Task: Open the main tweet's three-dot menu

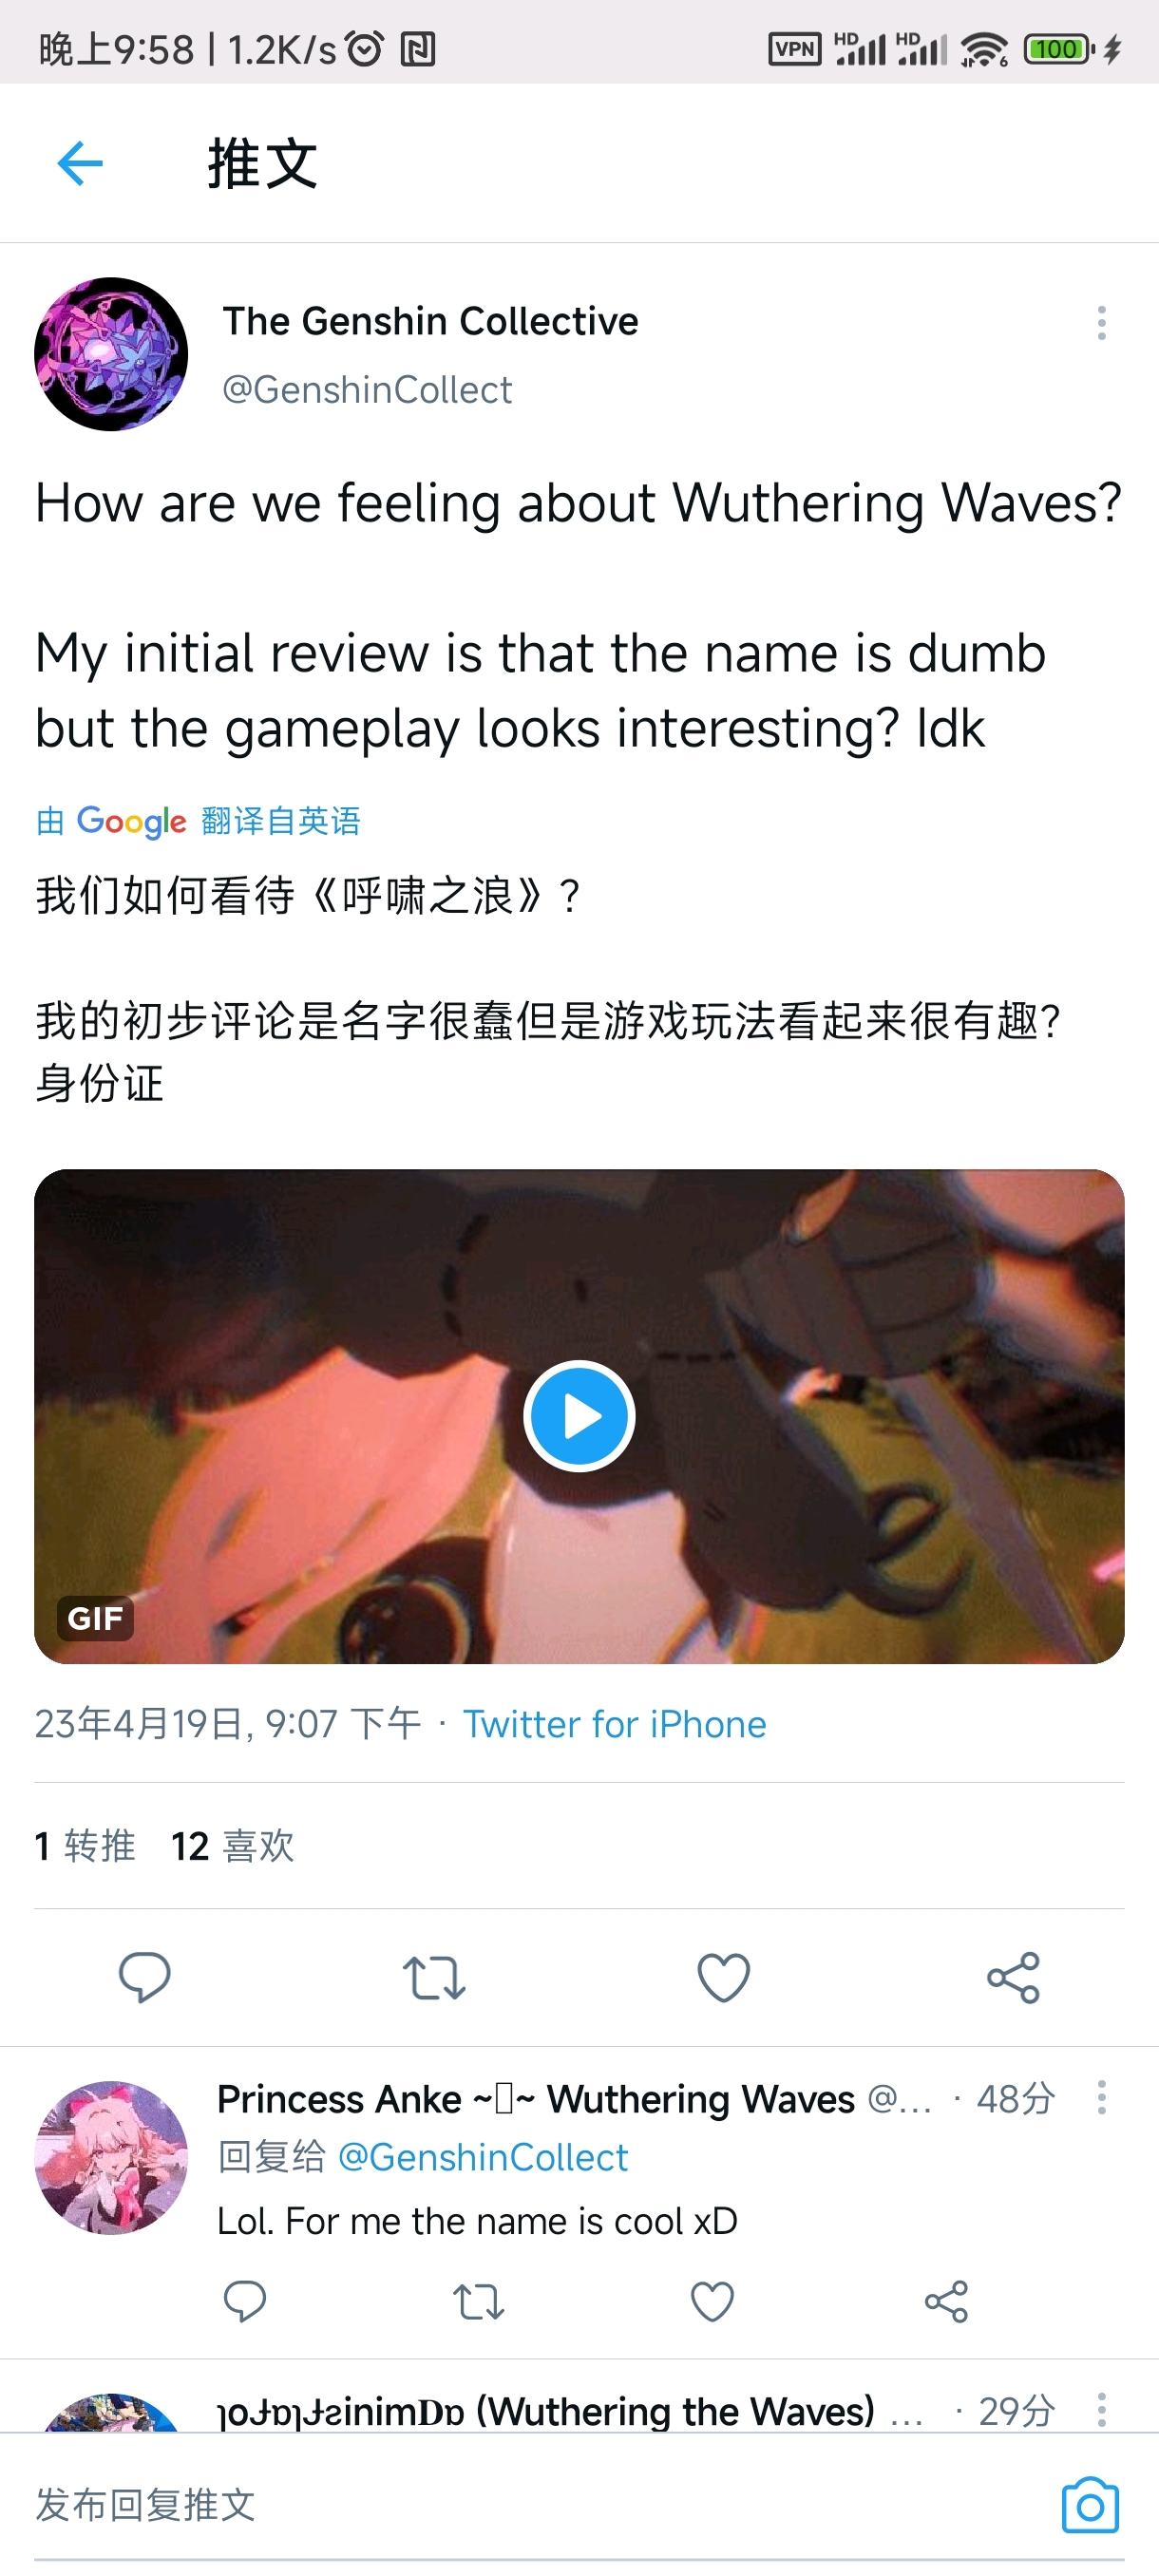Action: tap(1101, 323)
